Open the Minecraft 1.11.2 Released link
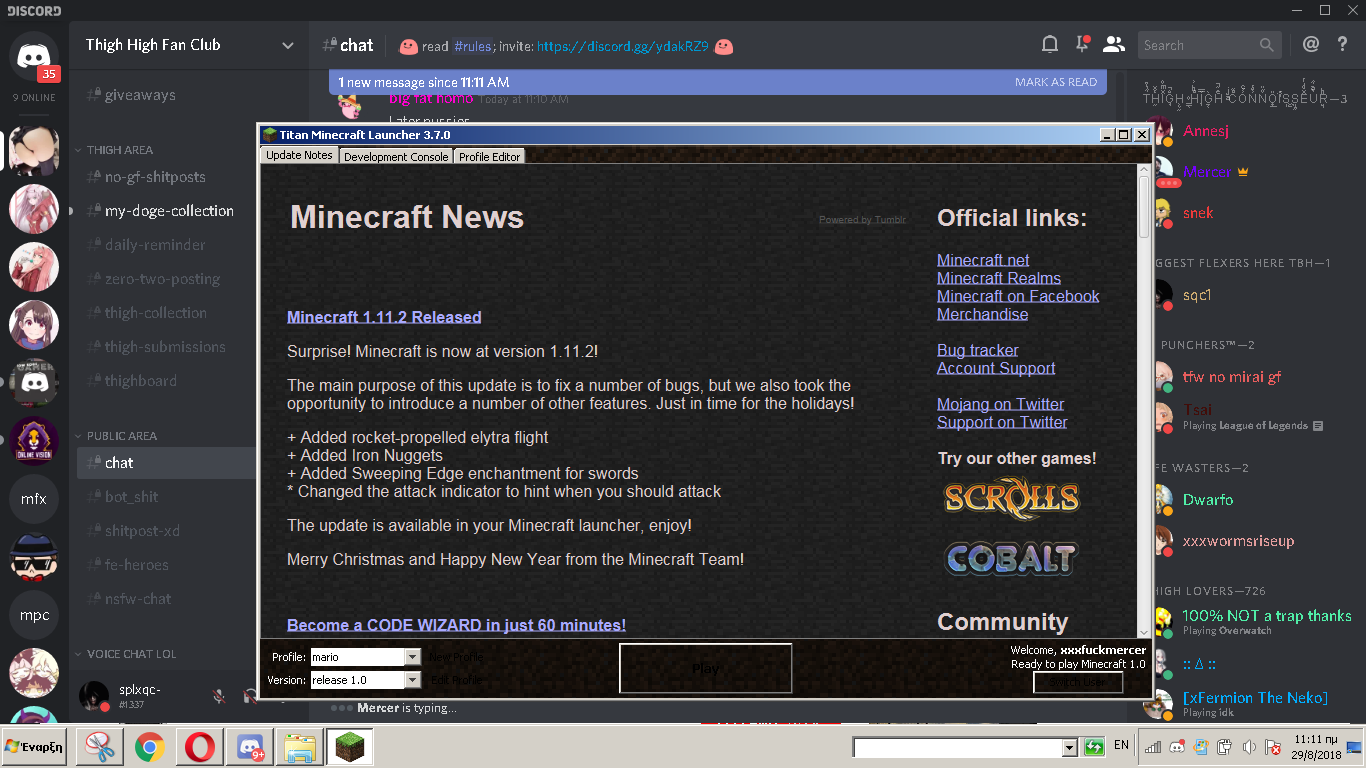The image size is (1366, 768). (384, 317)
